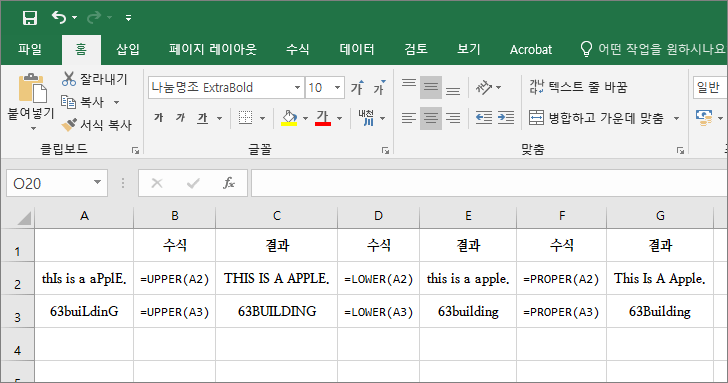The image size is (728, 383).
Task: Click the increase font size icon
Action: 357,87
